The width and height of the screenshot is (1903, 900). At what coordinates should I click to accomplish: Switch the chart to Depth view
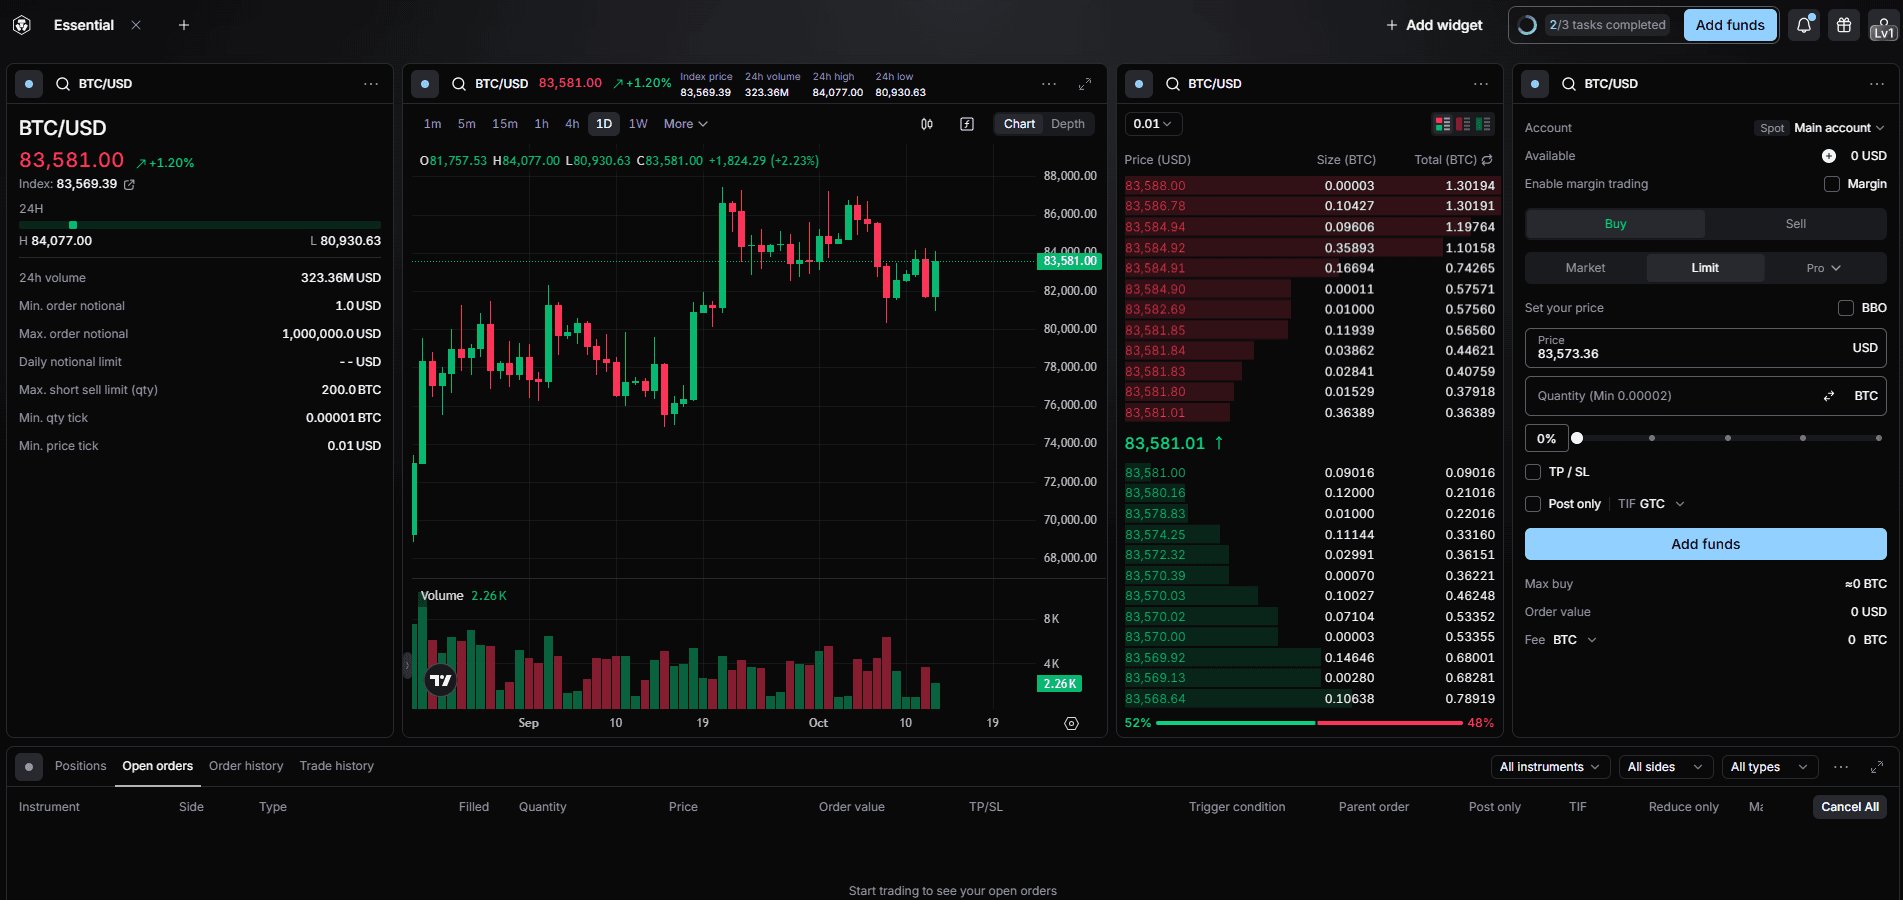pos(1068,124)
